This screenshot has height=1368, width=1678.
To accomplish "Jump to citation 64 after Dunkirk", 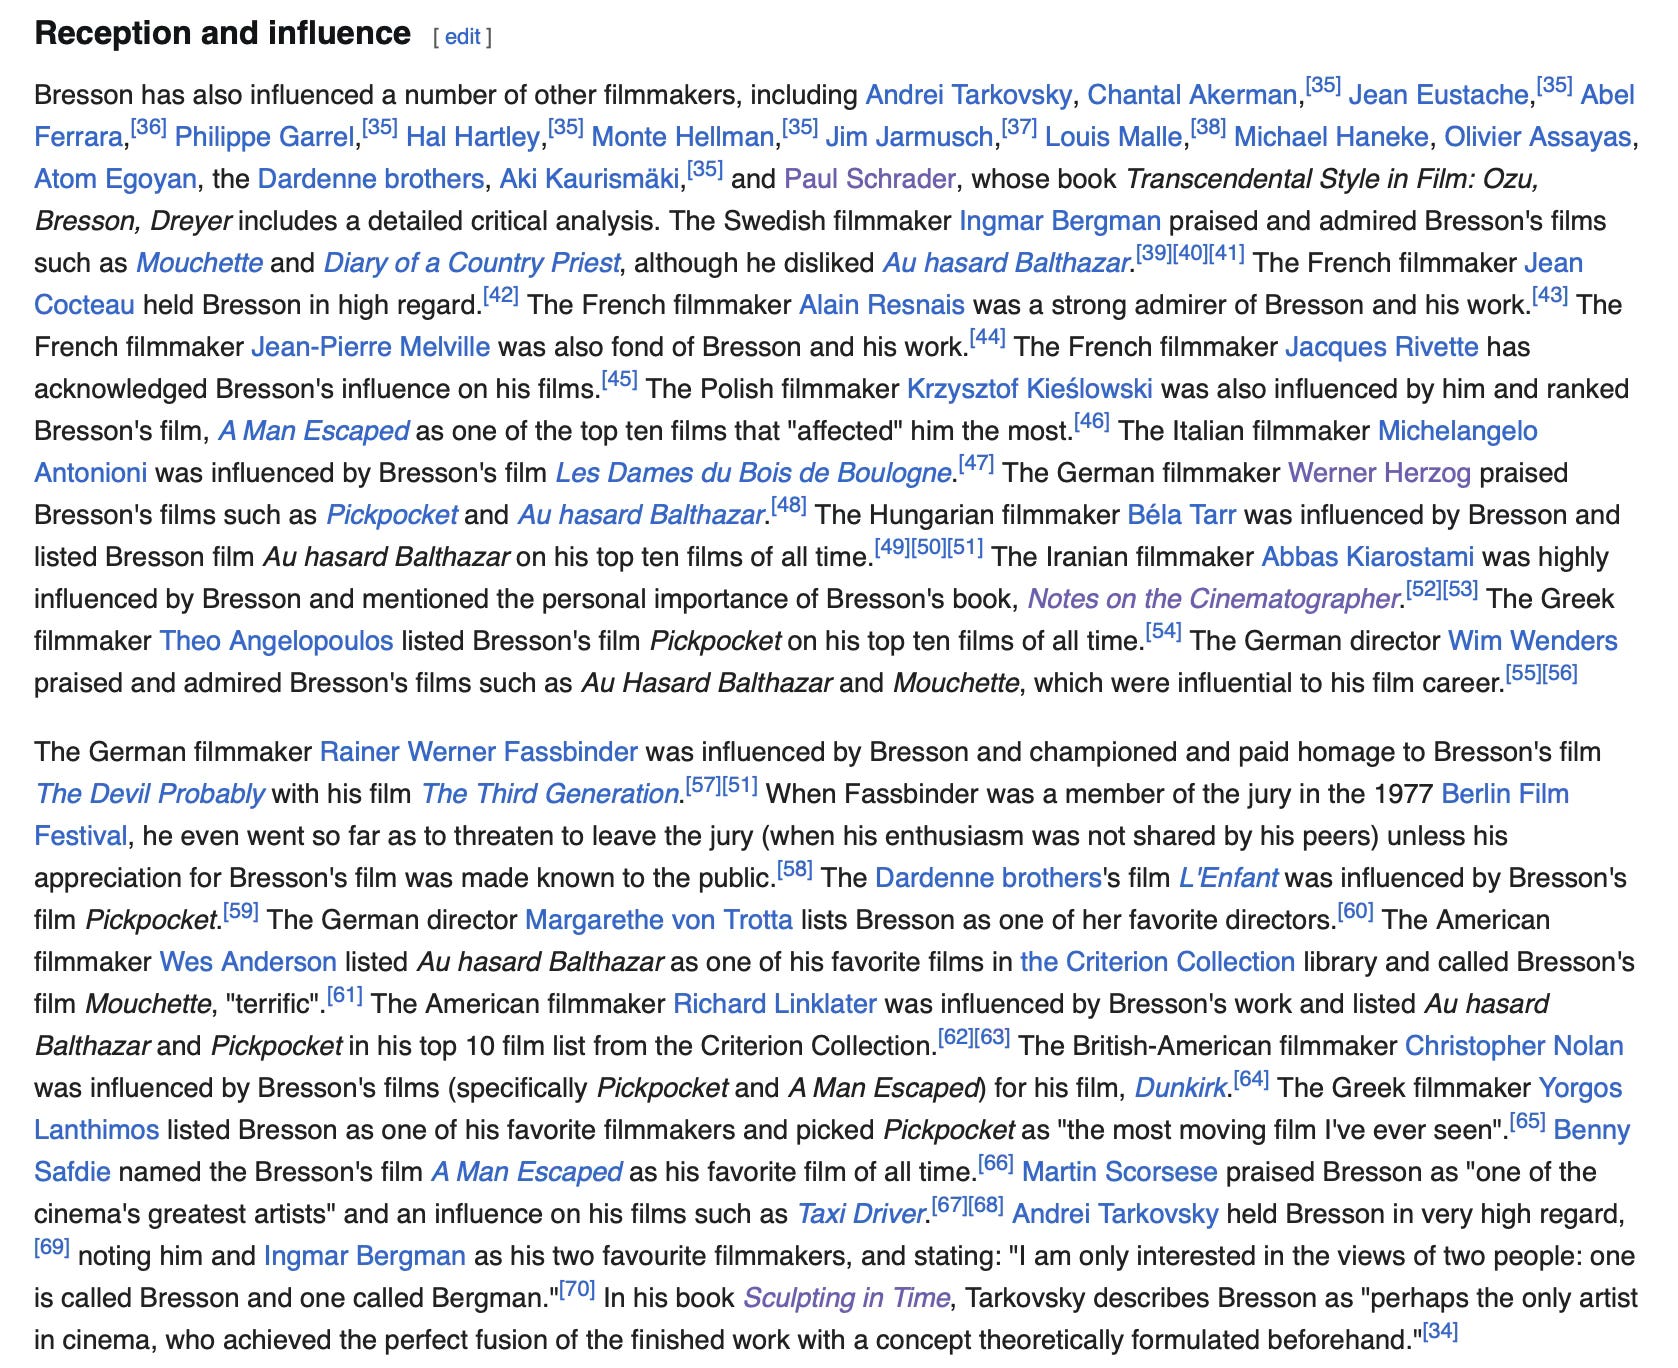I will (1251, 1078).
